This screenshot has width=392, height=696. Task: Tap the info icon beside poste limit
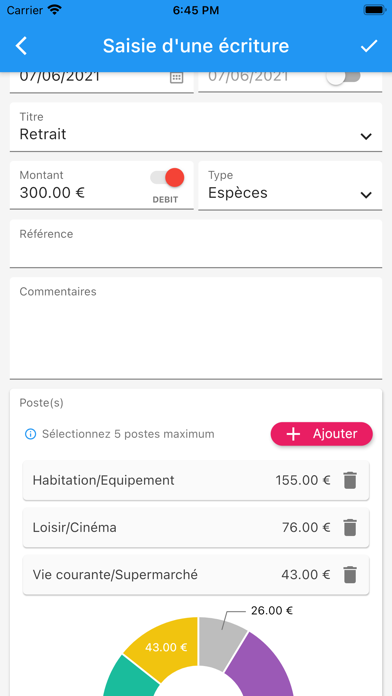tap(30, 434)
